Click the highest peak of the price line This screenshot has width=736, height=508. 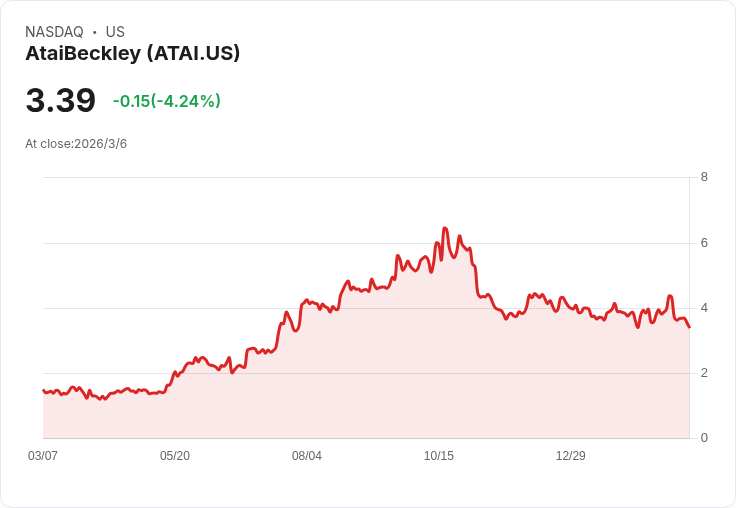[x=445, y=229]
